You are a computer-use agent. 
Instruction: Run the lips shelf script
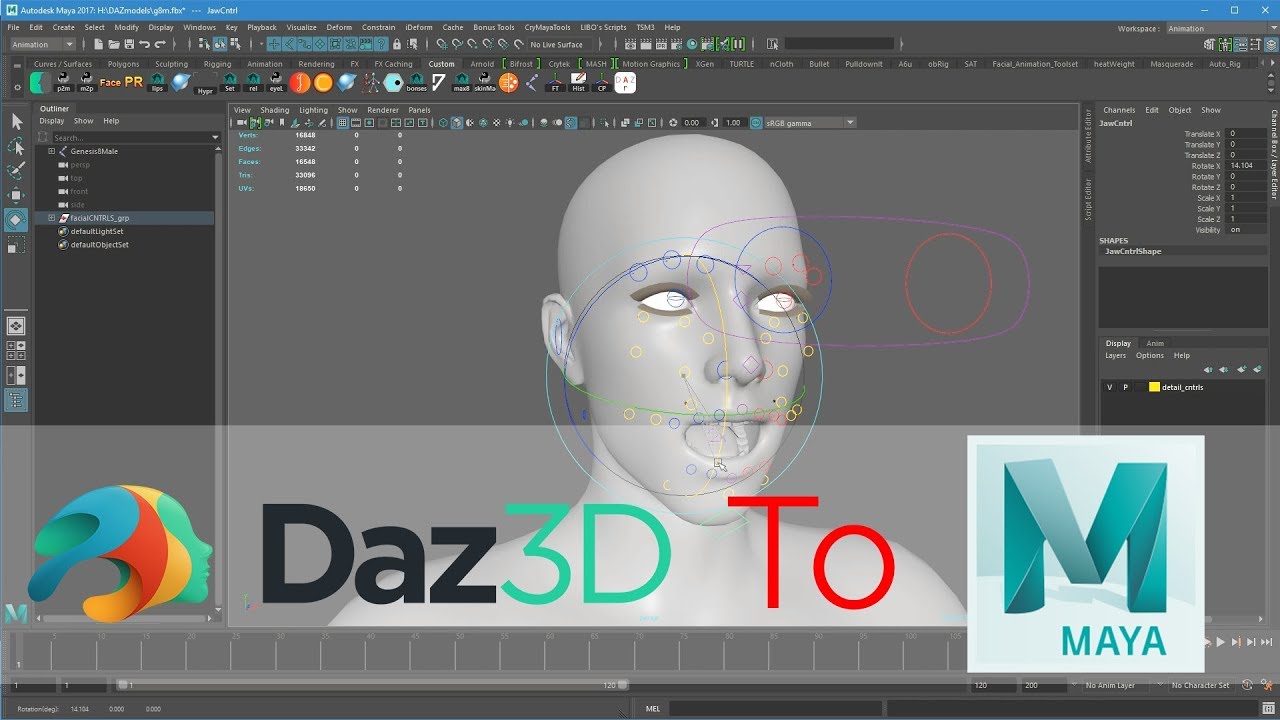pyautogui.click(x=157, y=83)
